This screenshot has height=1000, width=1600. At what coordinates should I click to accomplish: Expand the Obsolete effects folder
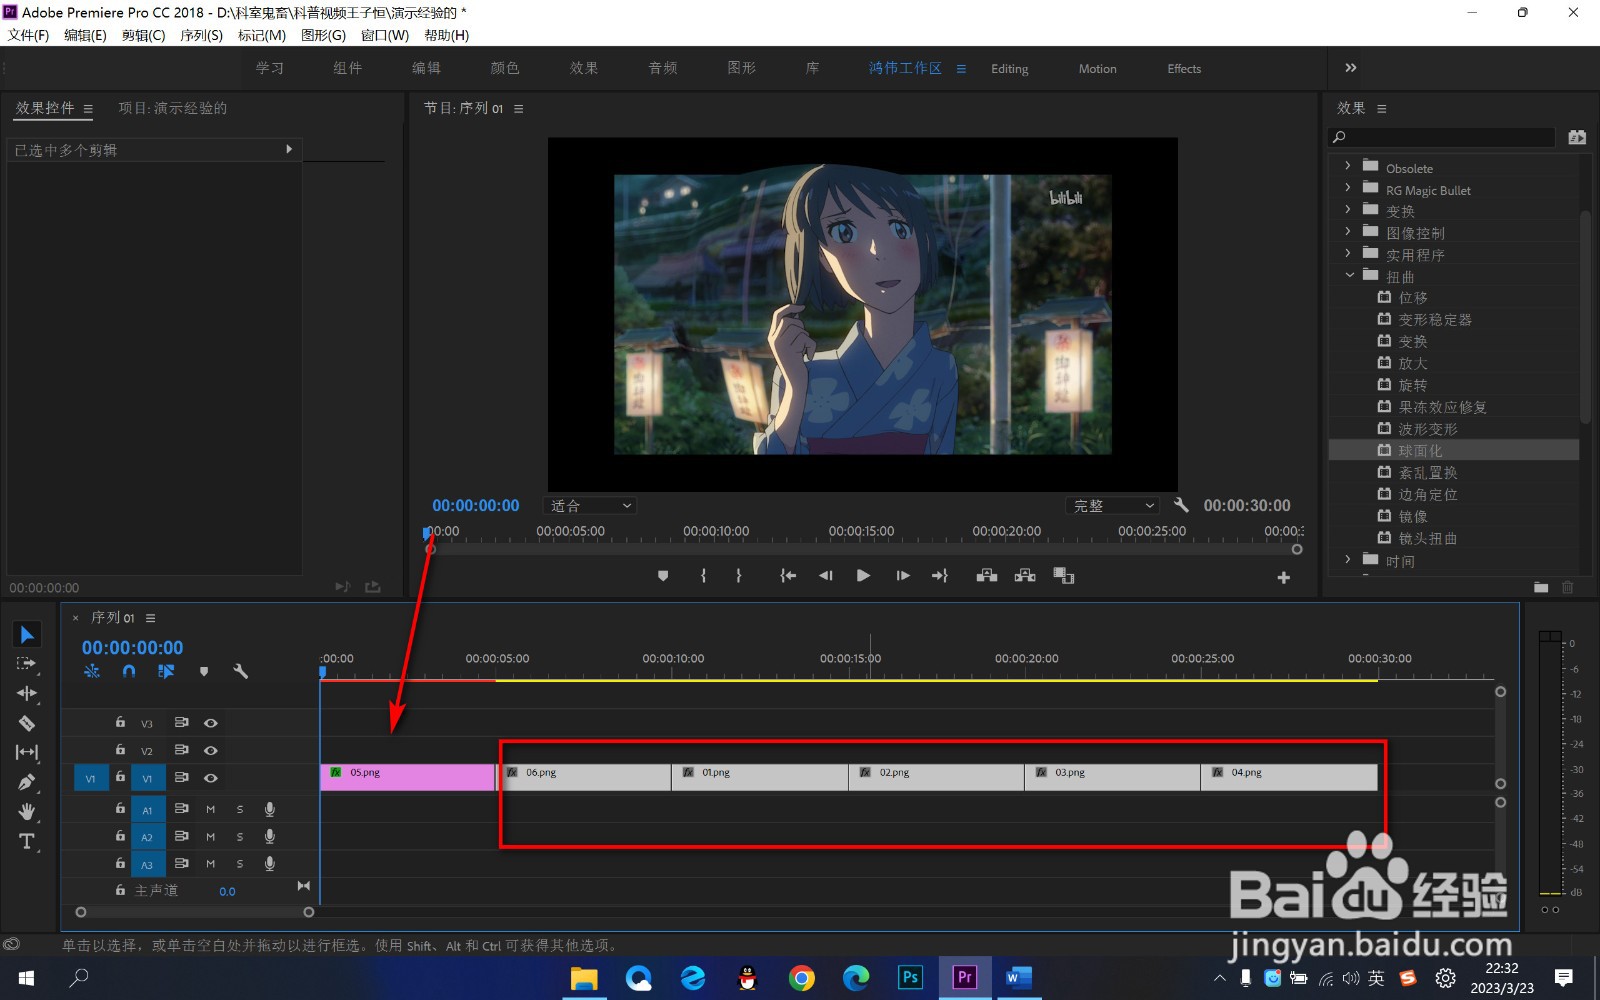[1348, 167]
